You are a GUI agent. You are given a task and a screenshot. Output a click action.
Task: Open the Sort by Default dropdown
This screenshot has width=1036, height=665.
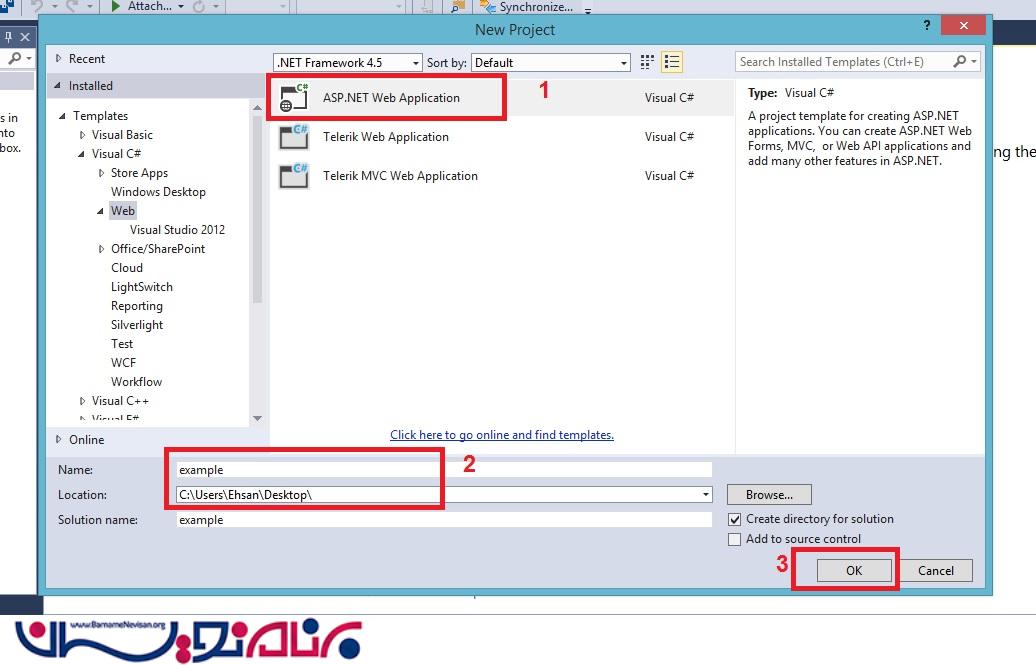pyautogui.click(x=623, y=63)
